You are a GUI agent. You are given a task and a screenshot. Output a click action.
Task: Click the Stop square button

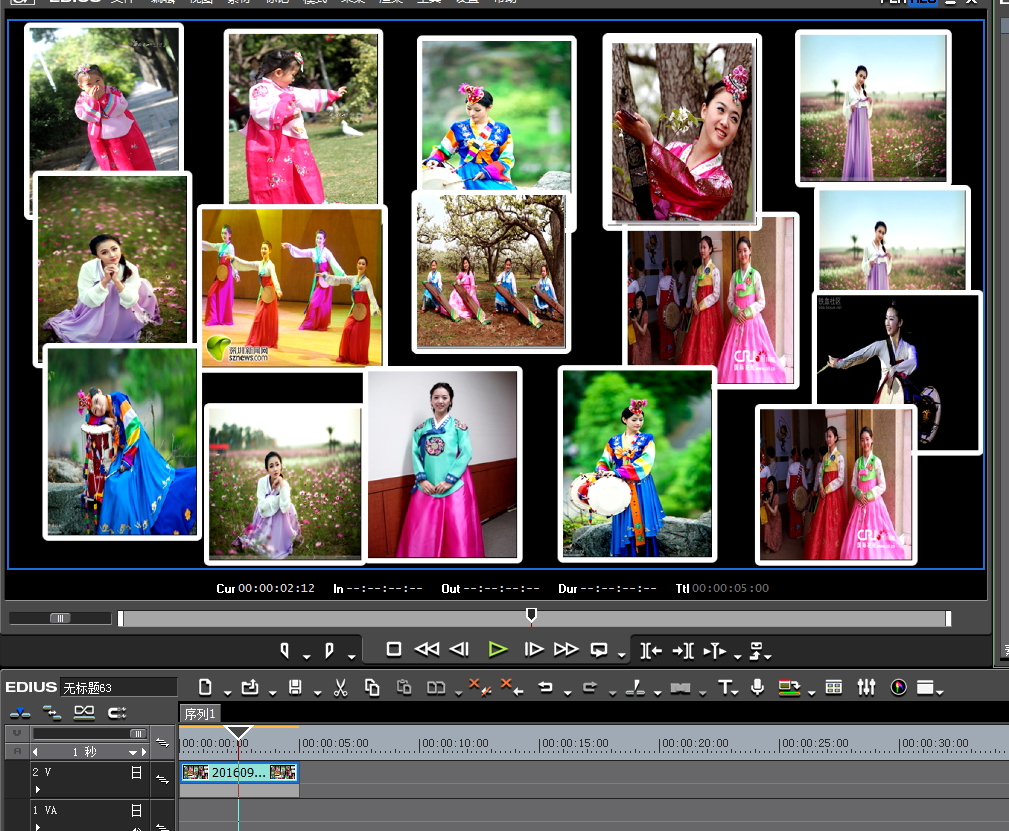[394, 649]
